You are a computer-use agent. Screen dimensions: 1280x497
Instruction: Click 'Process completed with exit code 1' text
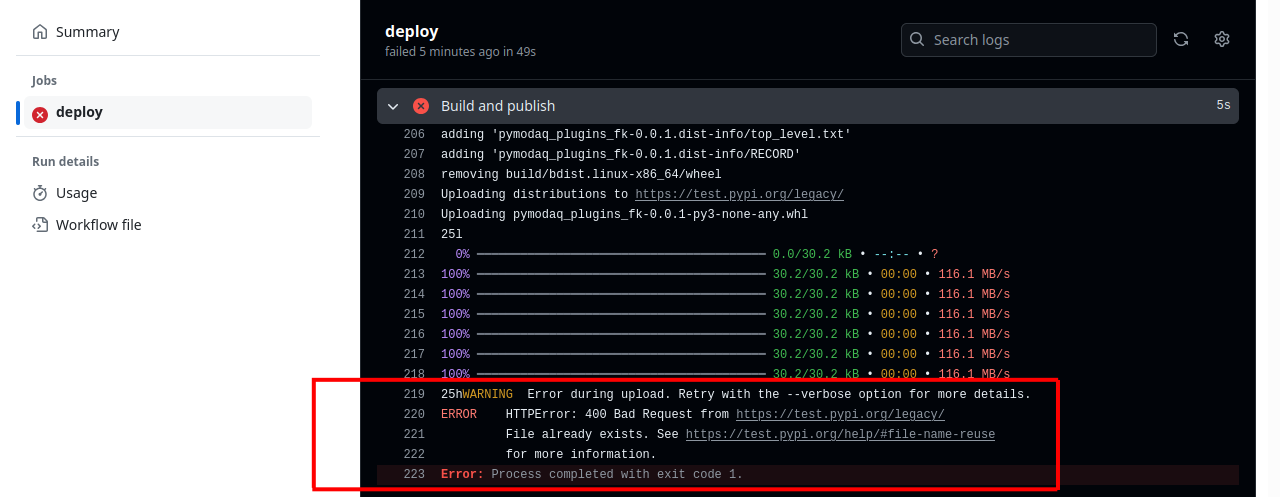[x=617, y=474]
